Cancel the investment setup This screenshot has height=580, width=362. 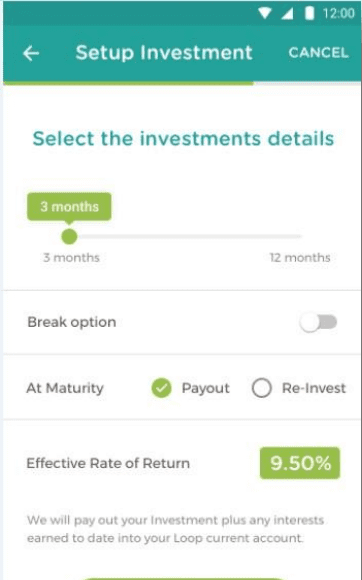(318, 53)
